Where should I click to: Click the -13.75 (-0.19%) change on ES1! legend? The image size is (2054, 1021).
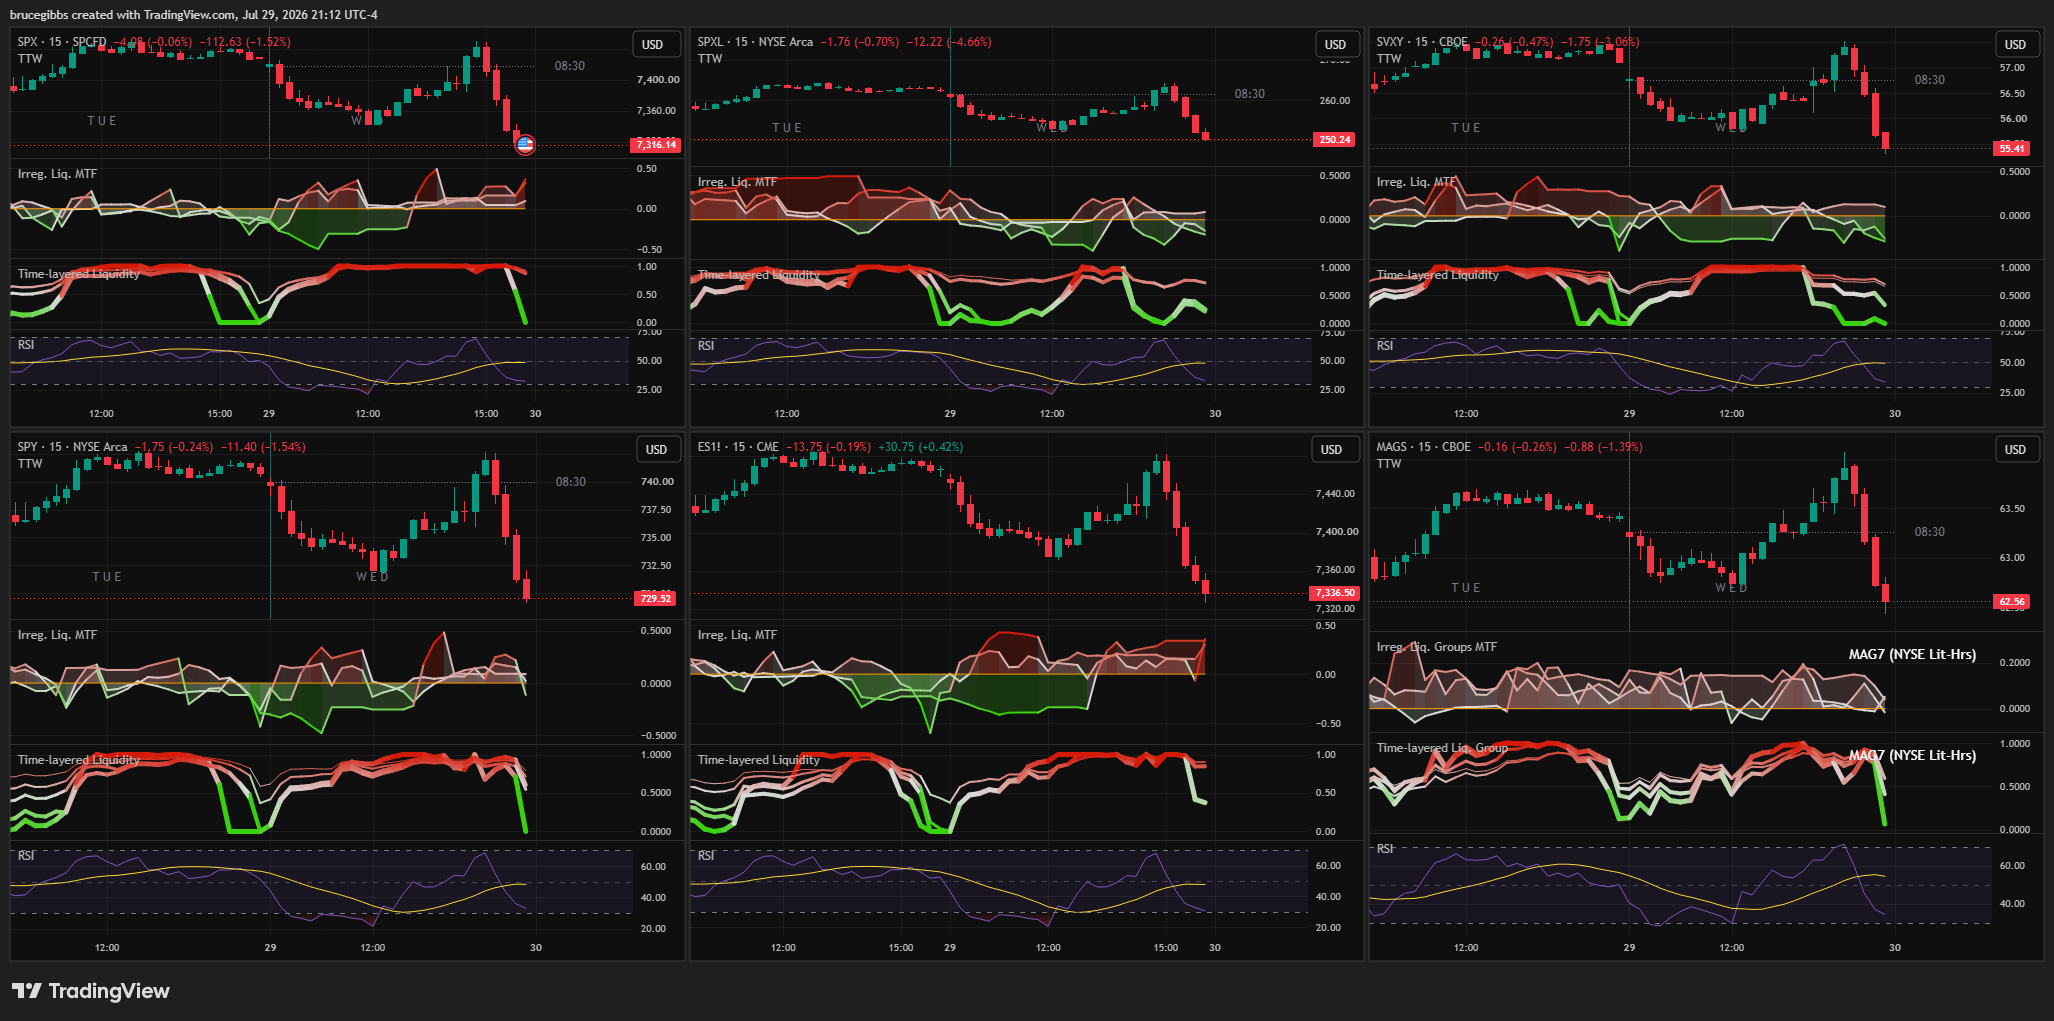click(x=829, y=447)
